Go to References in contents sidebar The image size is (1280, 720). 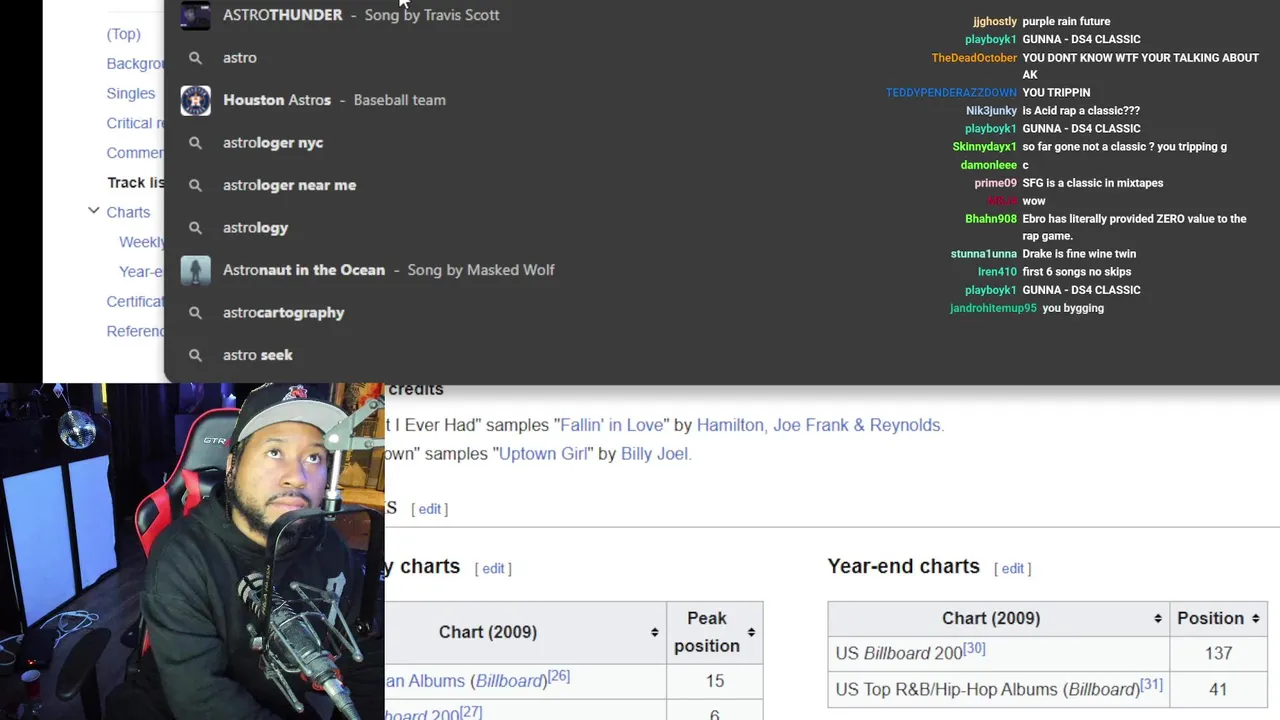click(x=136, y=331)
